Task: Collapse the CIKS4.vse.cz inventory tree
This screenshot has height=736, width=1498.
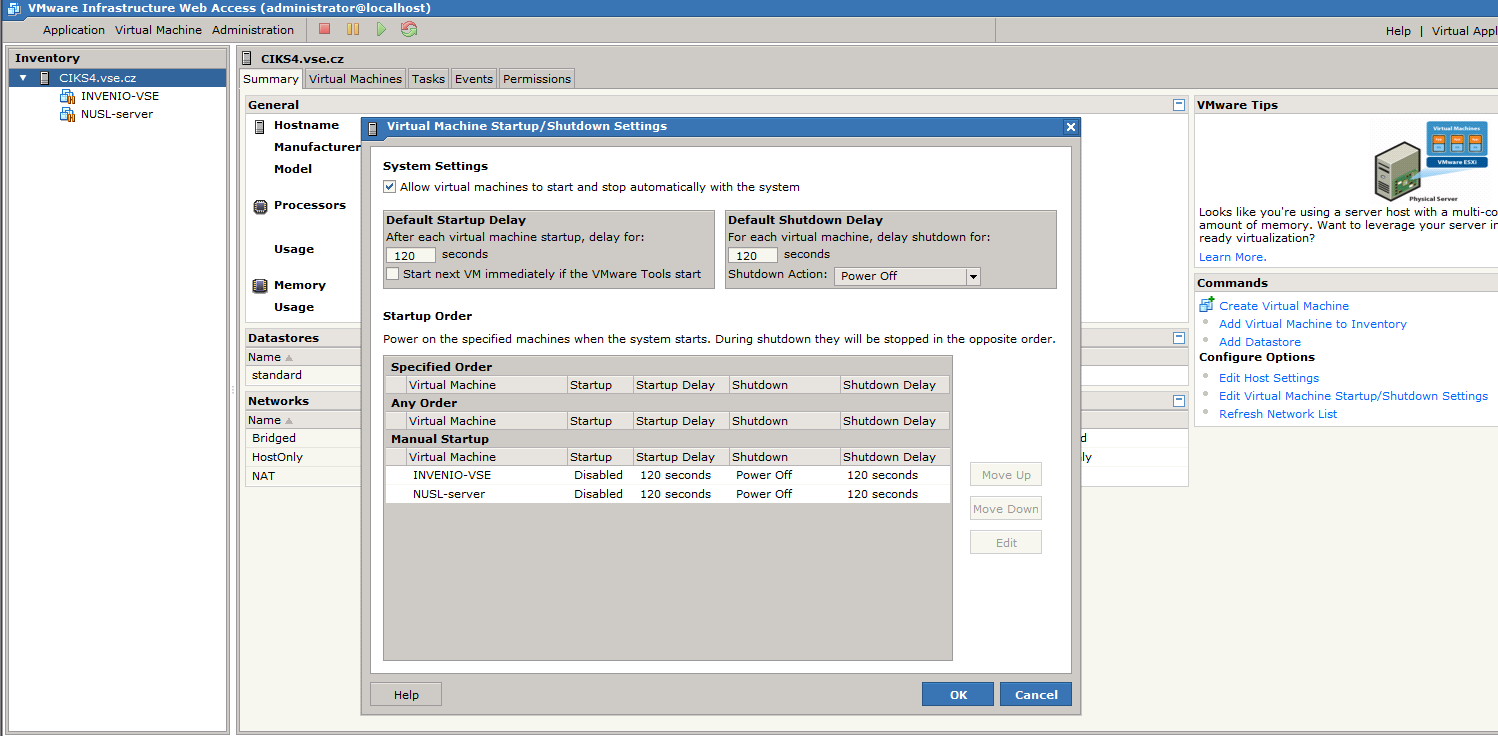Action: [23, 78]
